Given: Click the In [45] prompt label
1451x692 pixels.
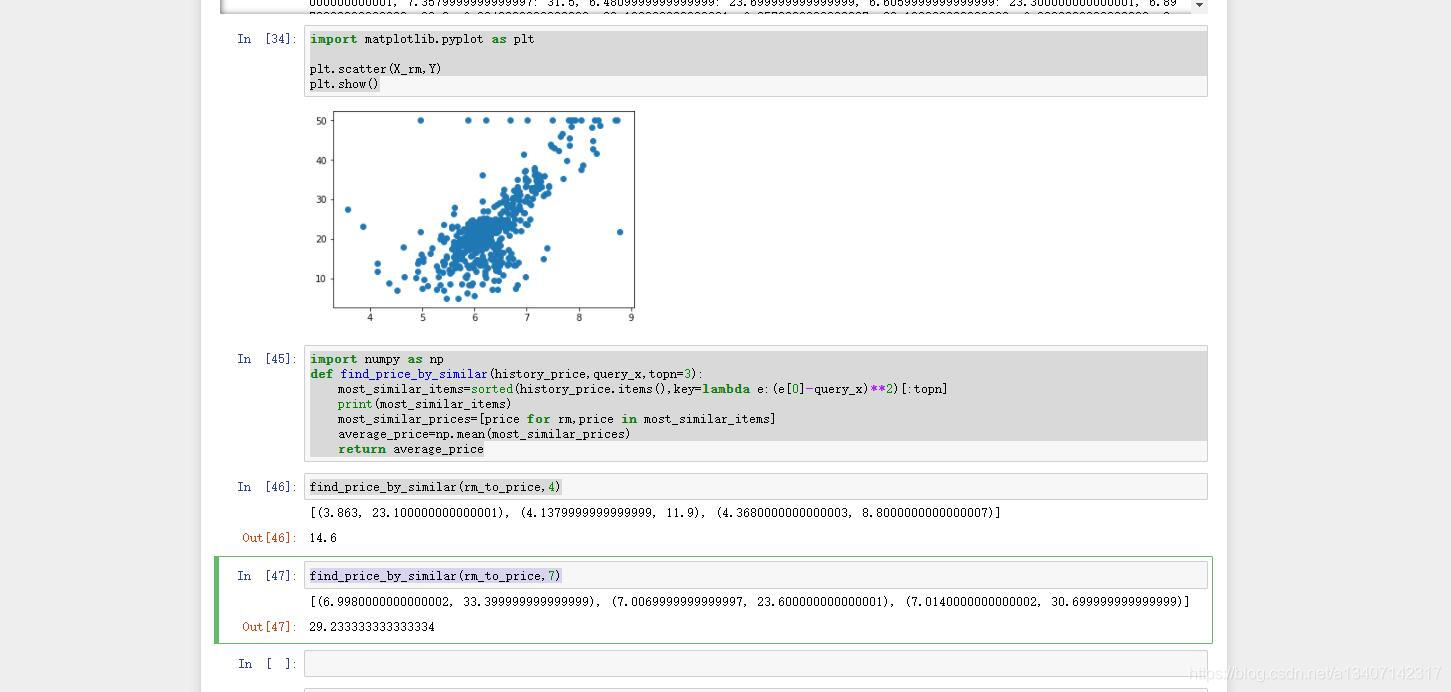Looking at the screenshot, I should (x=266, y=359).
